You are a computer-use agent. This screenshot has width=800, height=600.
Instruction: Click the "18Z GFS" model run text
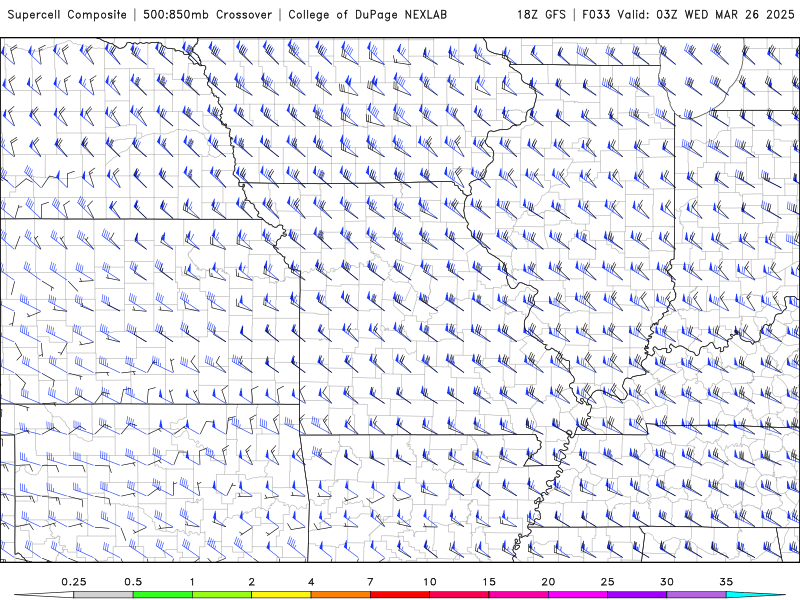(541, 15)
